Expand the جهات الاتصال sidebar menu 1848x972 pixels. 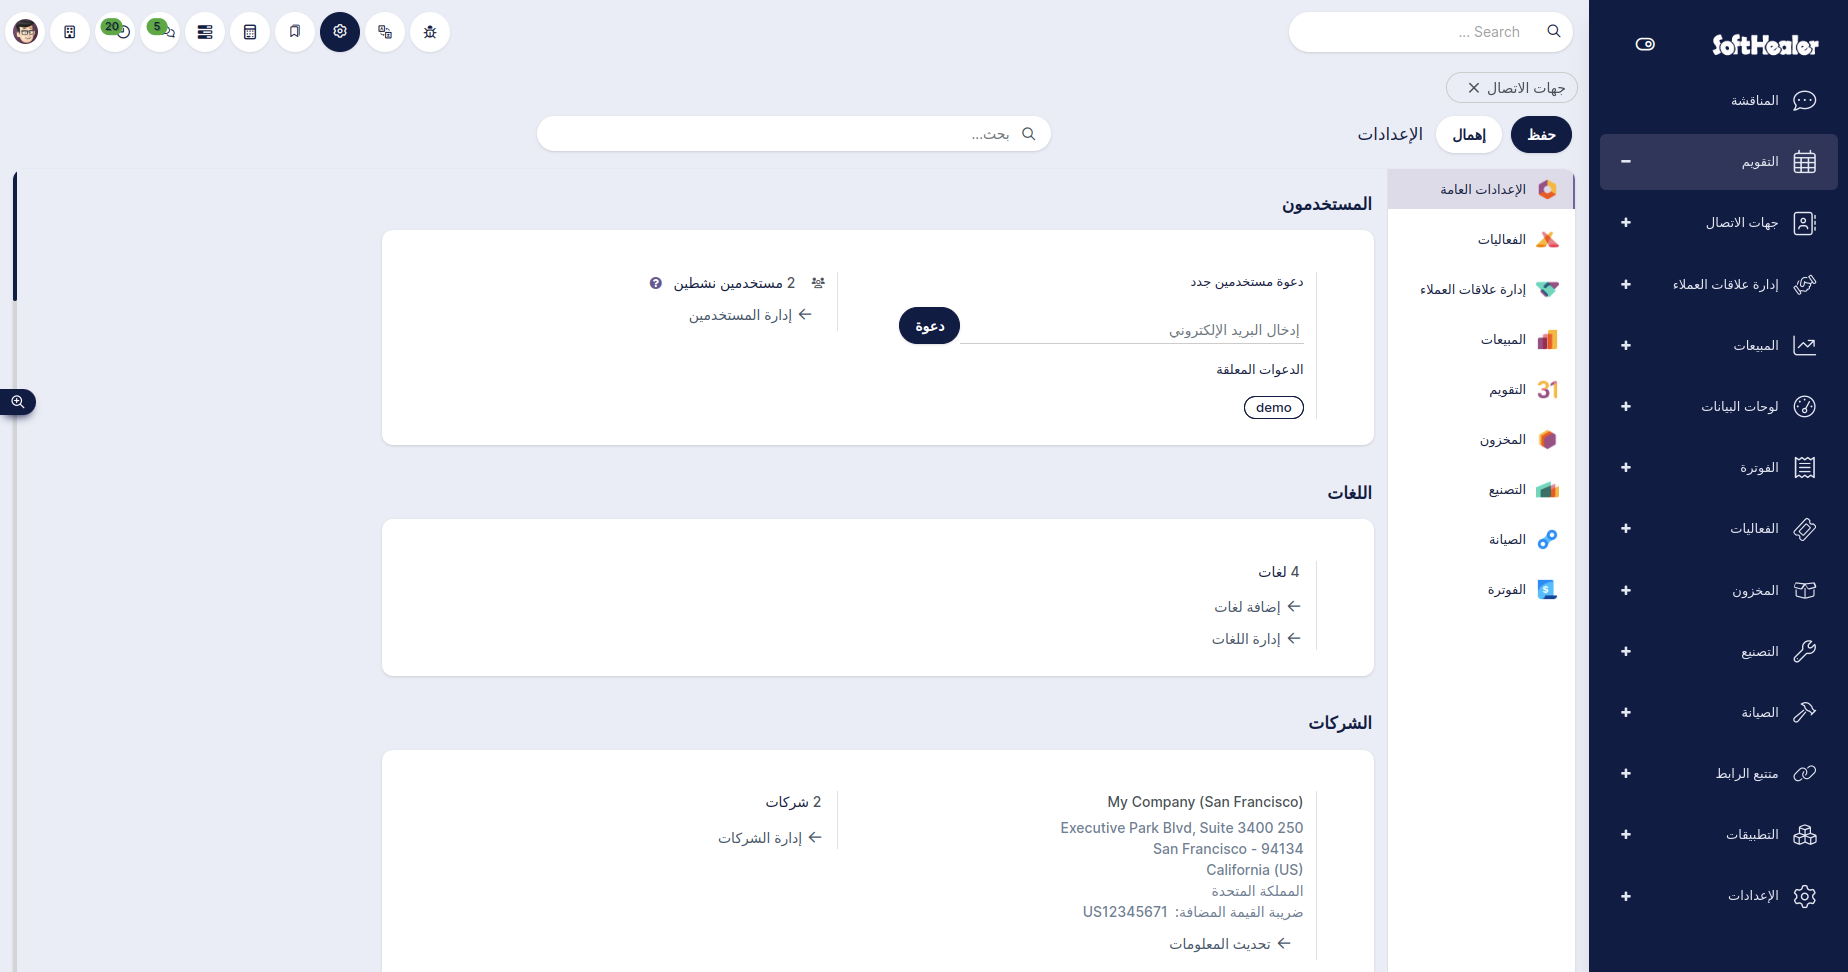click(1626, 223)
